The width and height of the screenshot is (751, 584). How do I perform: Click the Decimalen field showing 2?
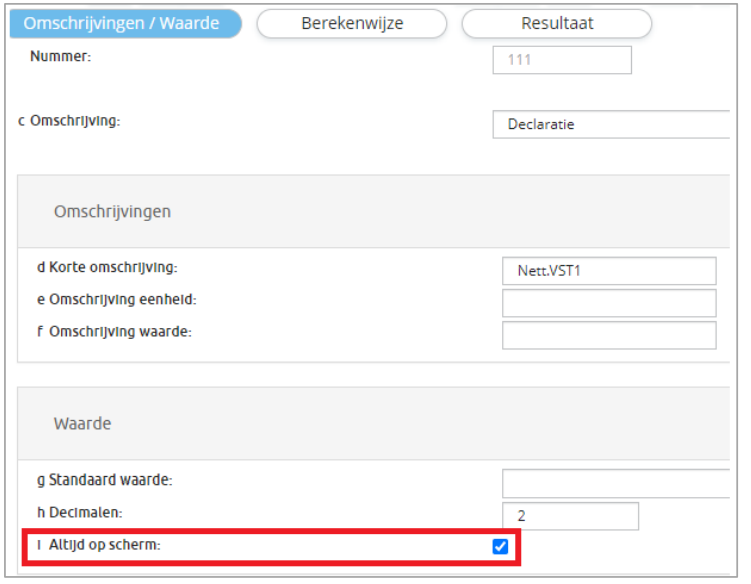click(570, 516)
